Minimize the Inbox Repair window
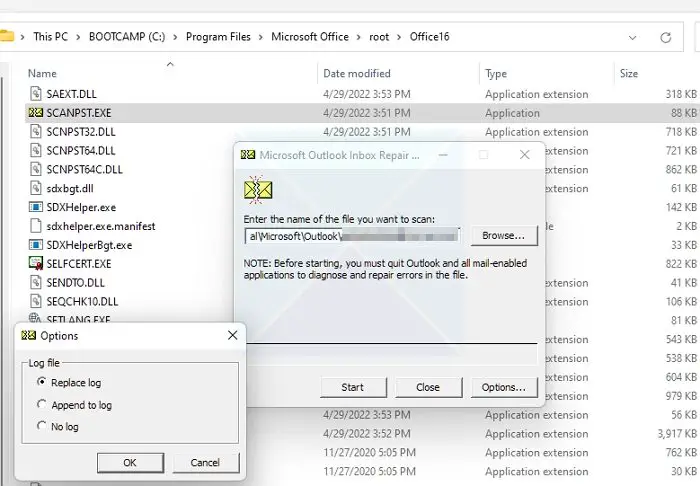 coord(443,155)
